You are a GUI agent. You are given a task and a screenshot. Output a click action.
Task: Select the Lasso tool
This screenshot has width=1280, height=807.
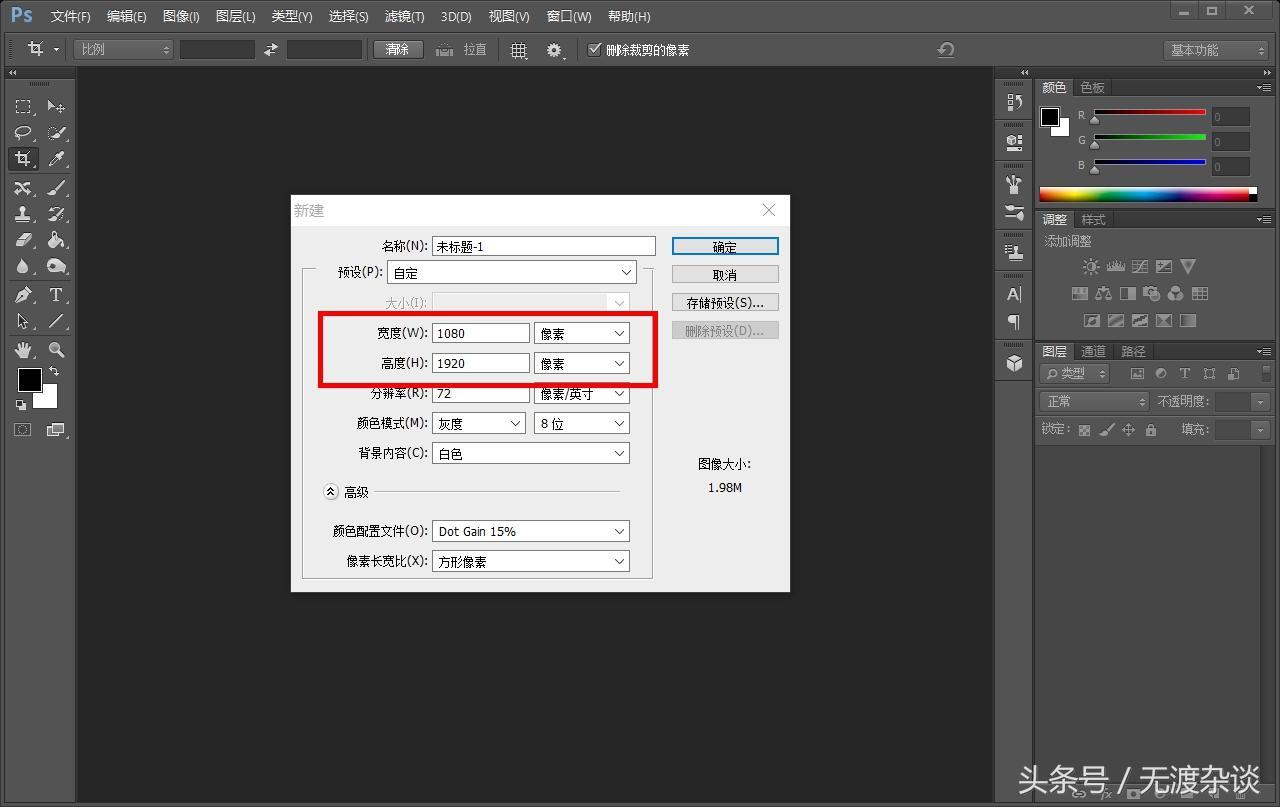[x=23, y=133]
